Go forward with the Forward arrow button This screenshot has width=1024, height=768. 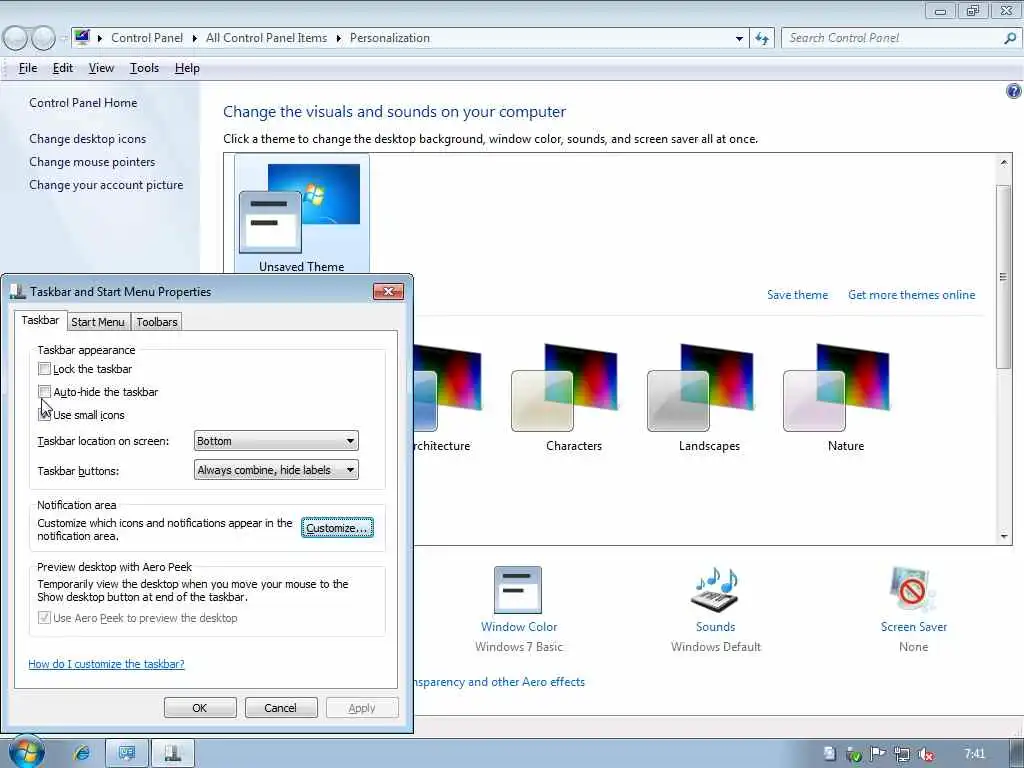tap(43, 38)
